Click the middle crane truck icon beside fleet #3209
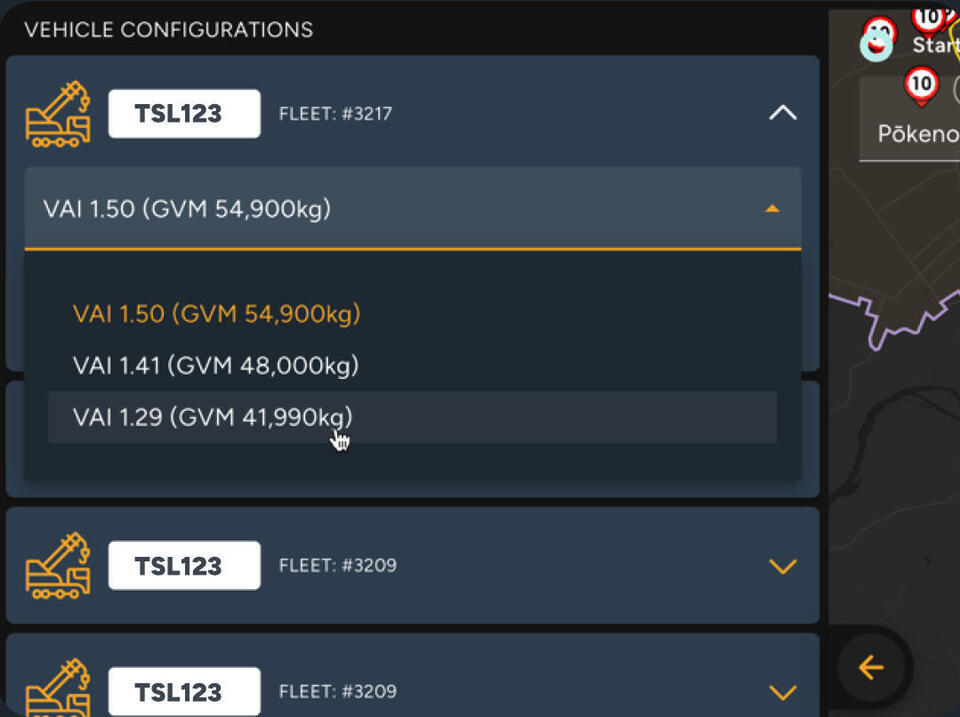 (58, 565)
